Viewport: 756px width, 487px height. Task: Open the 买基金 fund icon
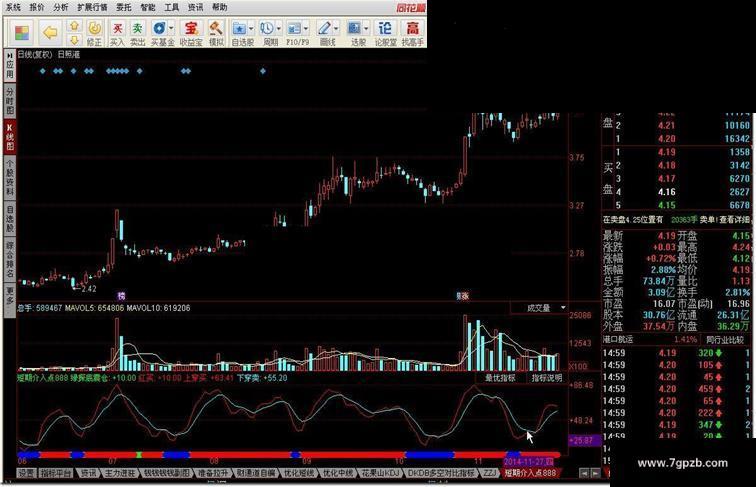pyautogui.click(x=159, y=29)
